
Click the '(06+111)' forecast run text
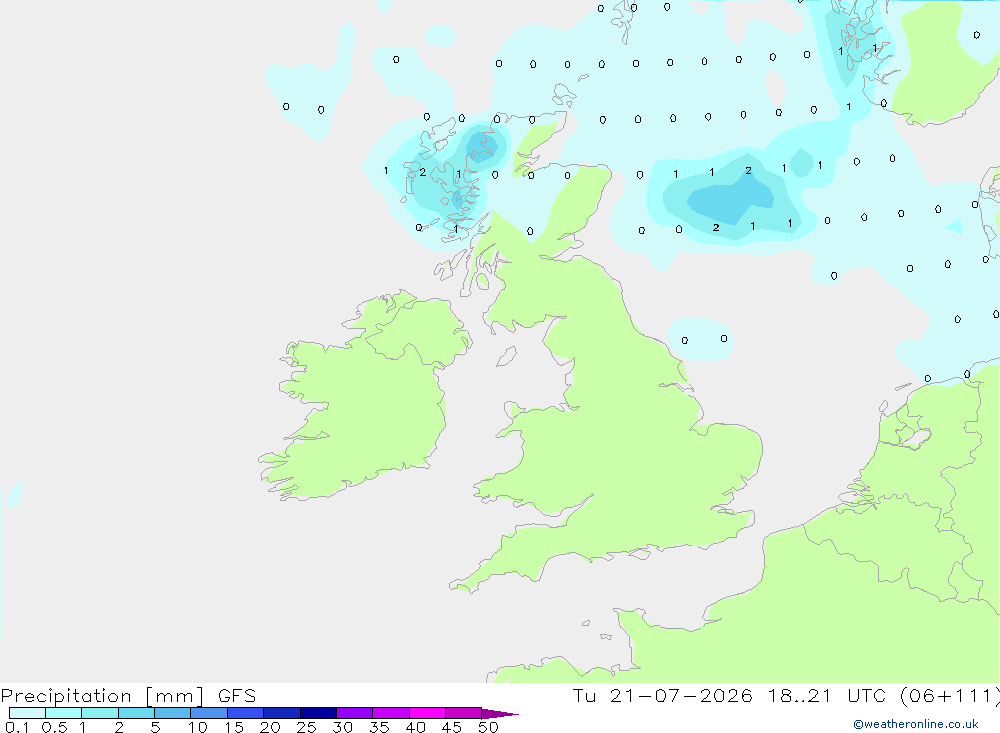(950, 695)
